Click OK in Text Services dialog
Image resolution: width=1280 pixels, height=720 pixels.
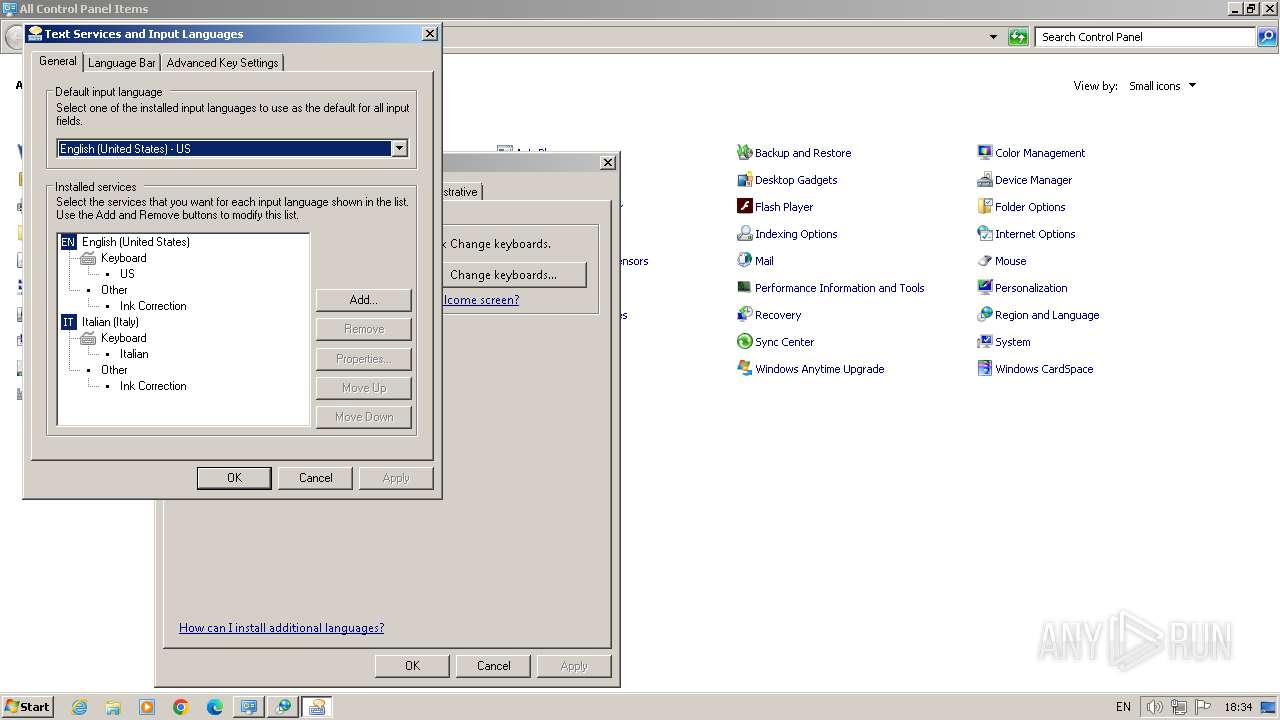[x=234, y=478]
